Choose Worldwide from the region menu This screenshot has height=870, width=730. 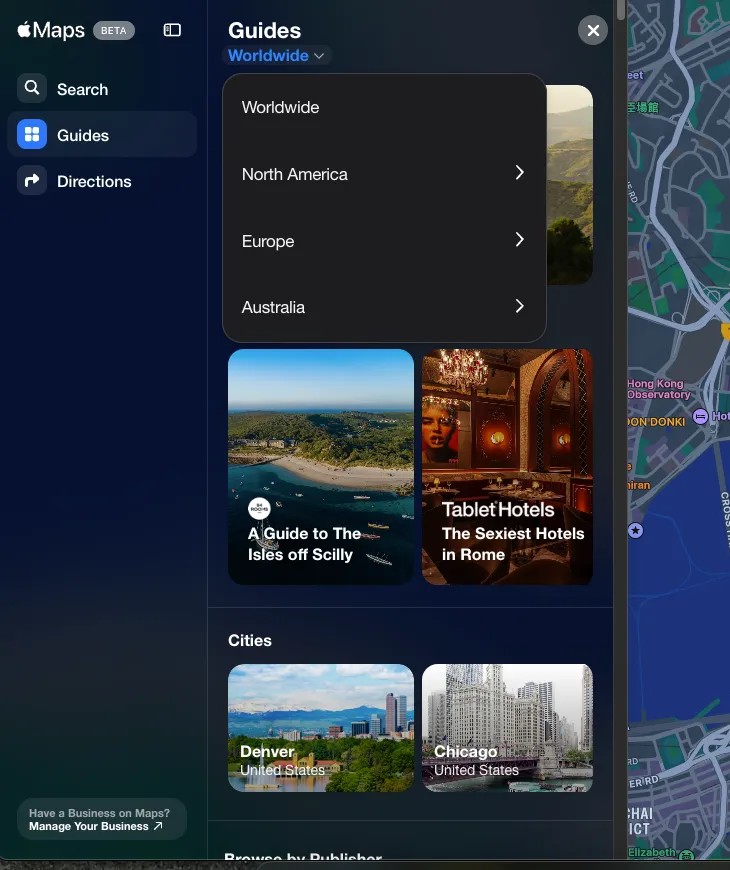(x=281, y=107)
